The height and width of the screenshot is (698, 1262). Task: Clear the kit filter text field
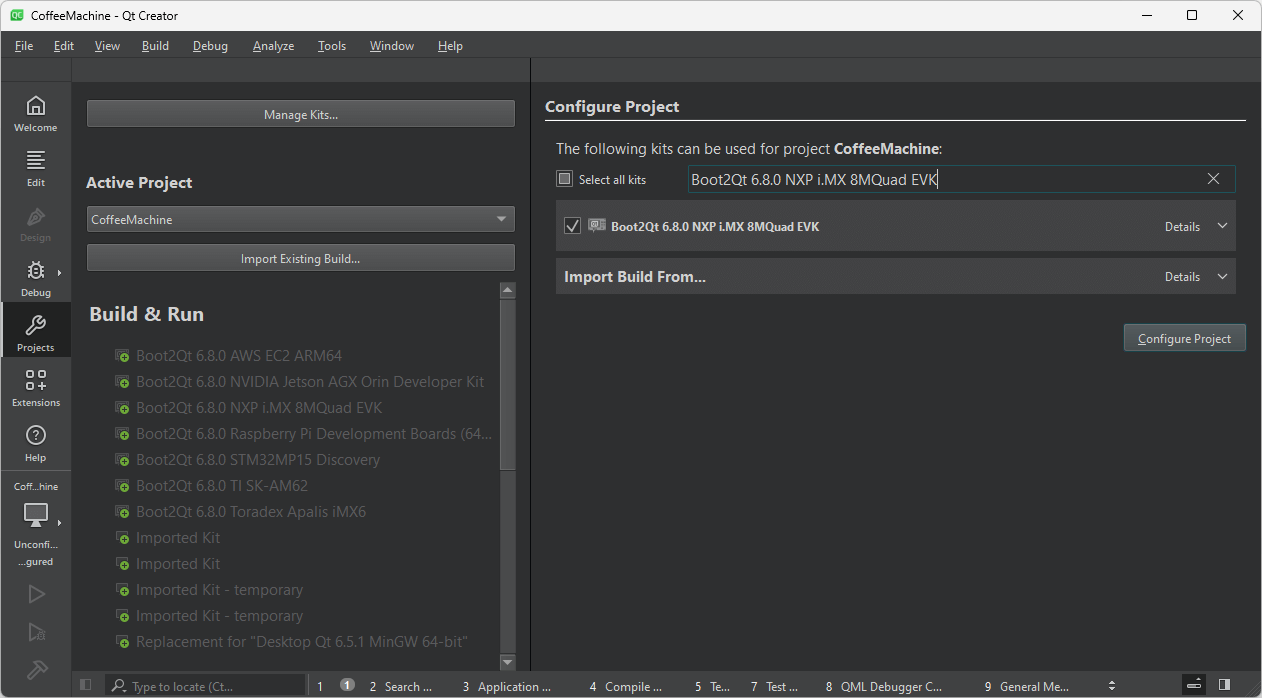(x=1213, y=179)
